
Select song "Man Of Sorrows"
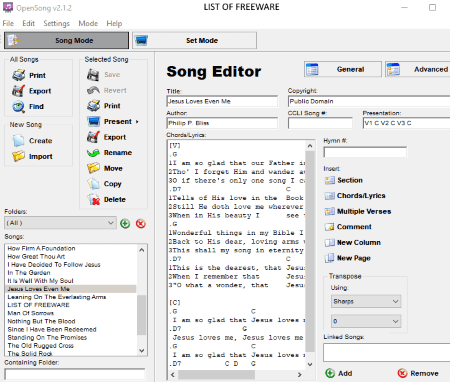point(30,313)
